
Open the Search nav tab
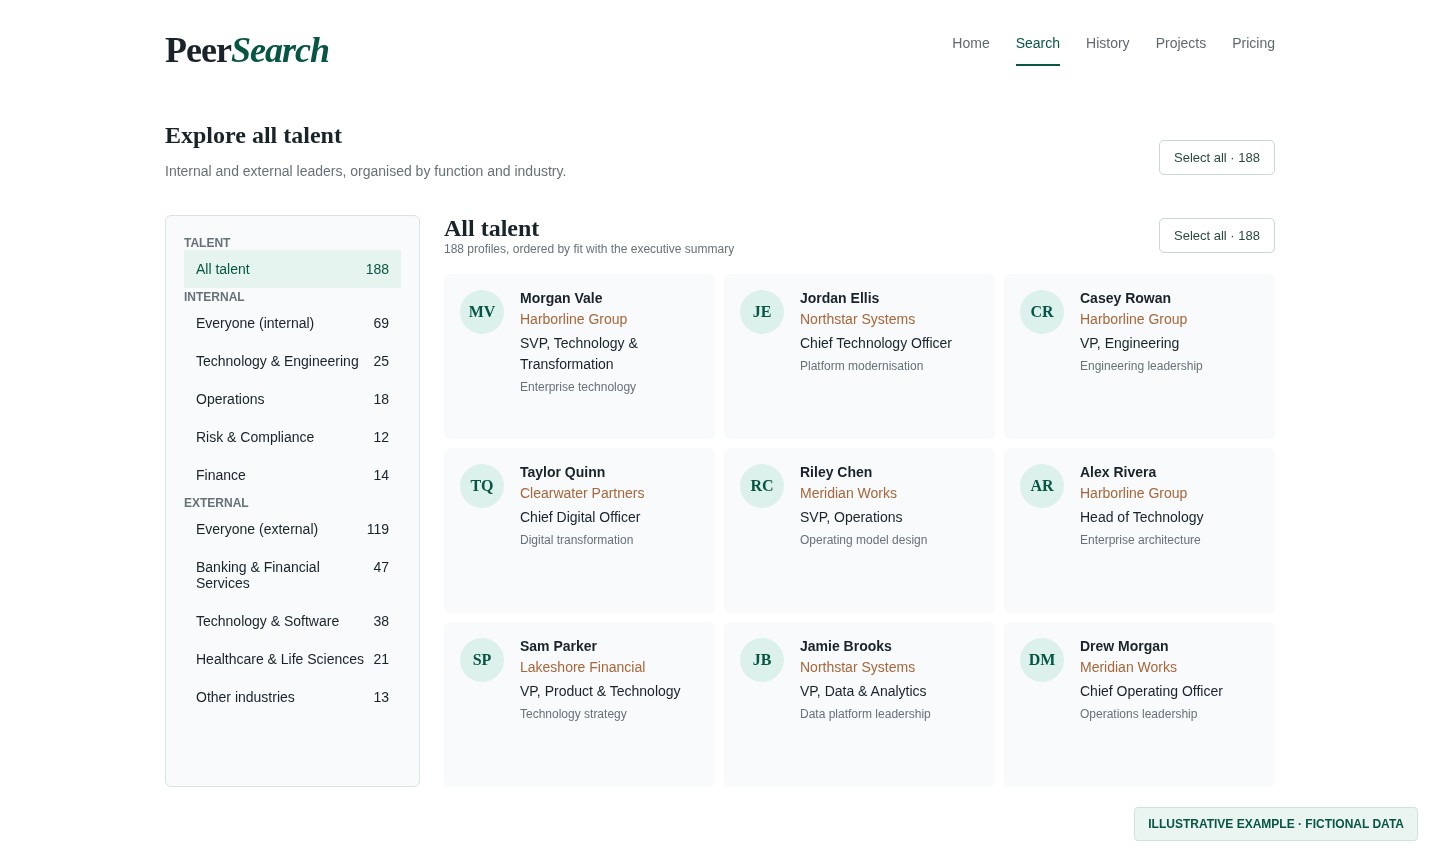[x=1038, y=43]
